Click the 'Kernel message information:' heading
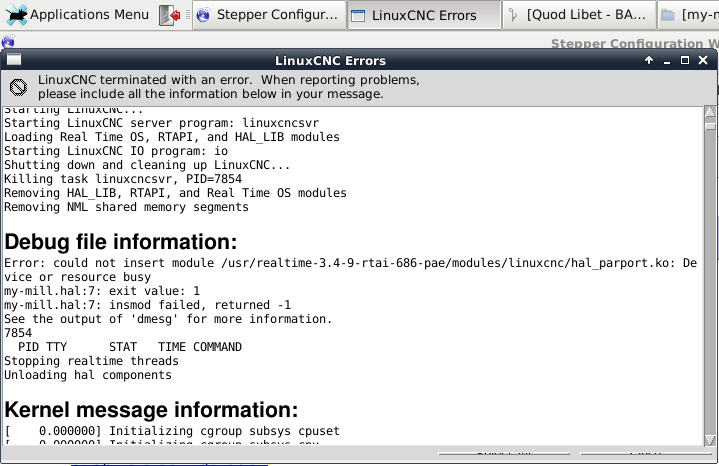719x466 pixels. [151, 410]
